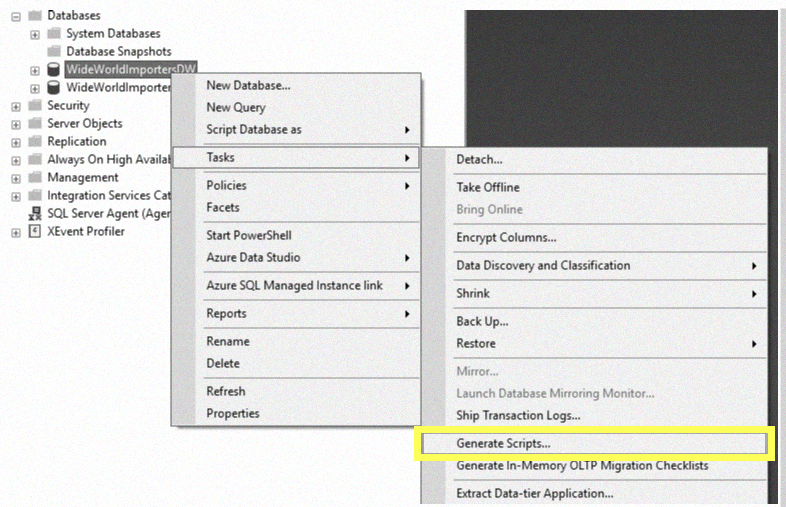This screenshot has width=786, height=507.
Task: Open the Restore submenu
Action: tap(595, 344)
